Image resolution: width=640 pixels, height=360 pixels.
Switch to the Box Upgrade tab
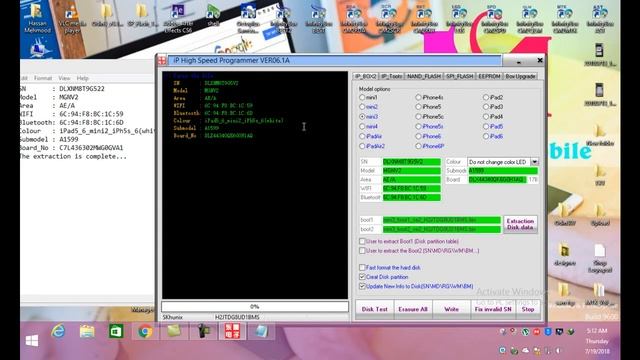click(520, 76)
